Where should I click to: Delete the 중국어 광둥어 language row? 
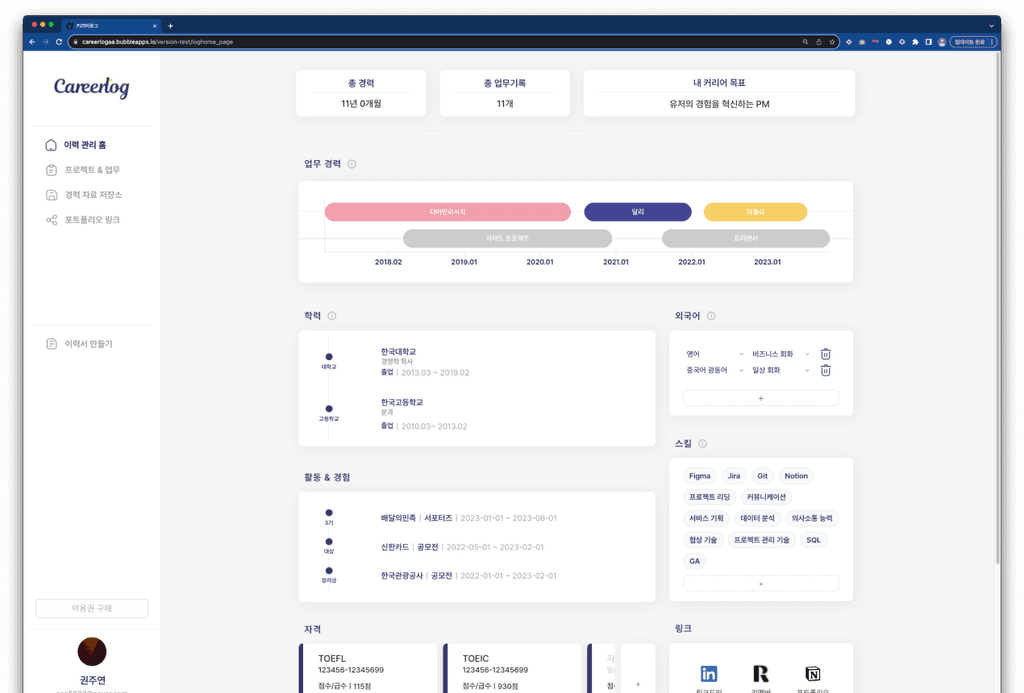[825, 370]
